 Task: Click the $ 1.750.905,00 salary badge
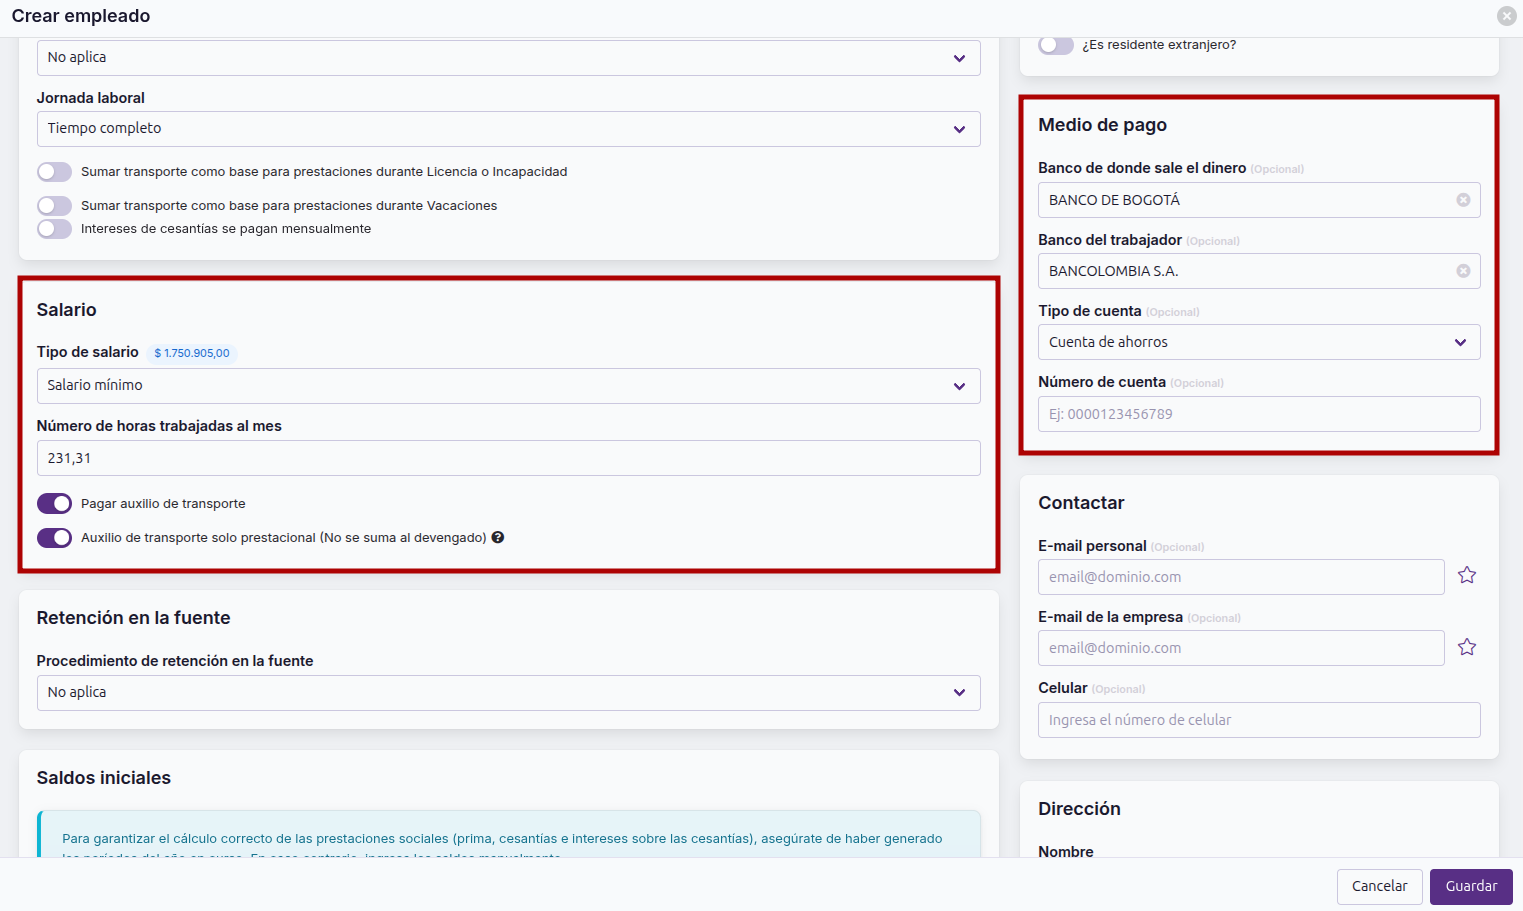point(192,353)
